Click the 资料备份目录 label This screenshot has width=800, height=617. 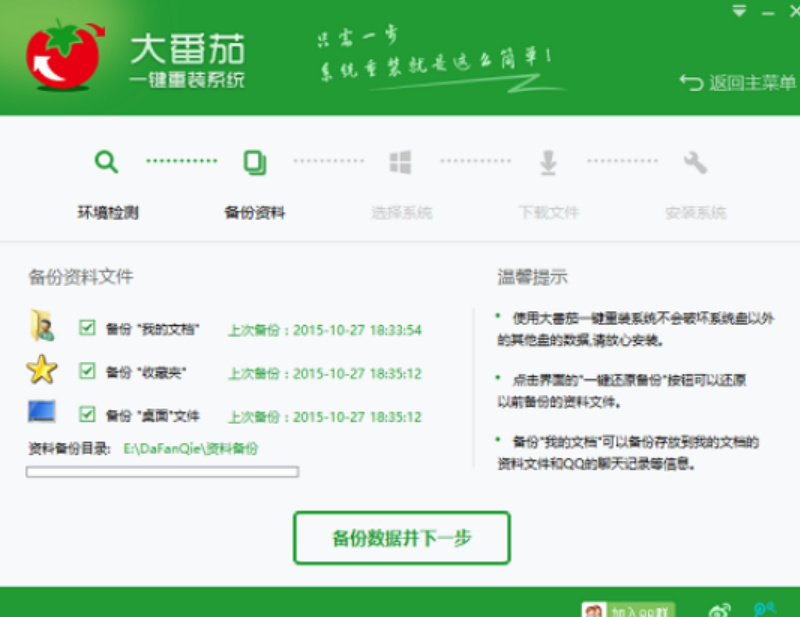69,449
